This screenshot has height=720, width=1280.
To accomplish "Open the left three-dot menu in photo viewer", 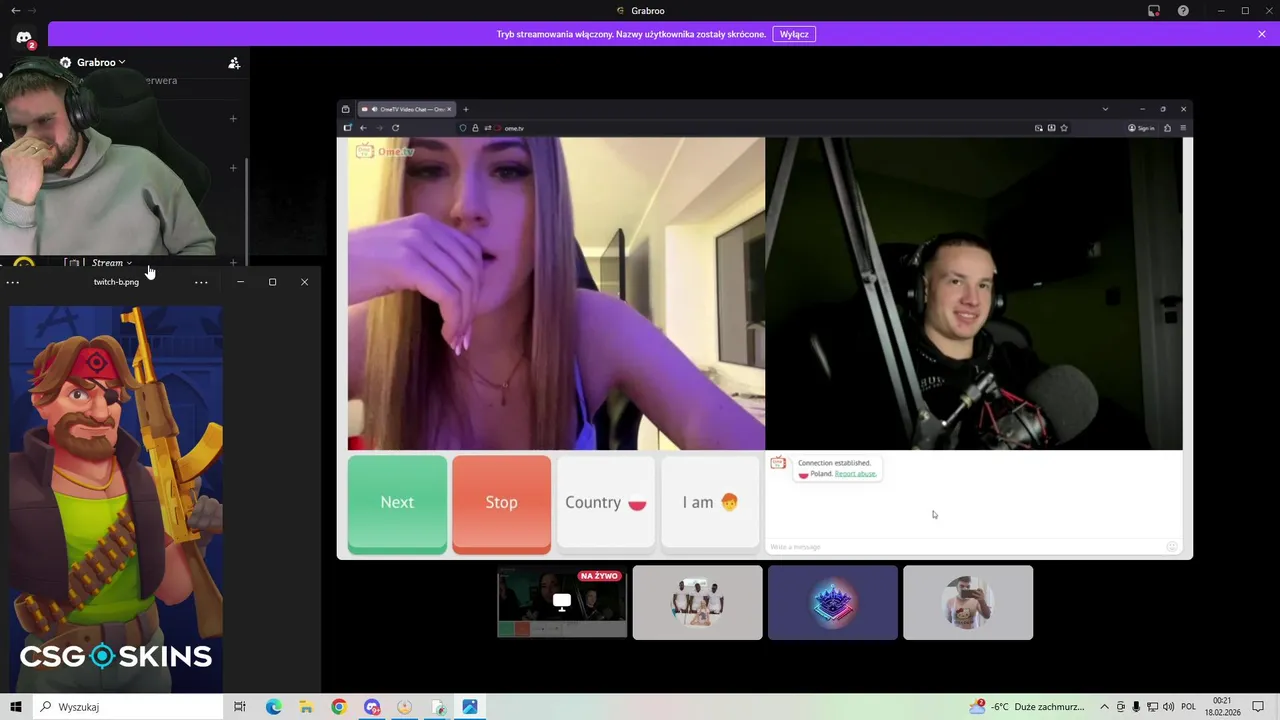I will coord(12,282).
